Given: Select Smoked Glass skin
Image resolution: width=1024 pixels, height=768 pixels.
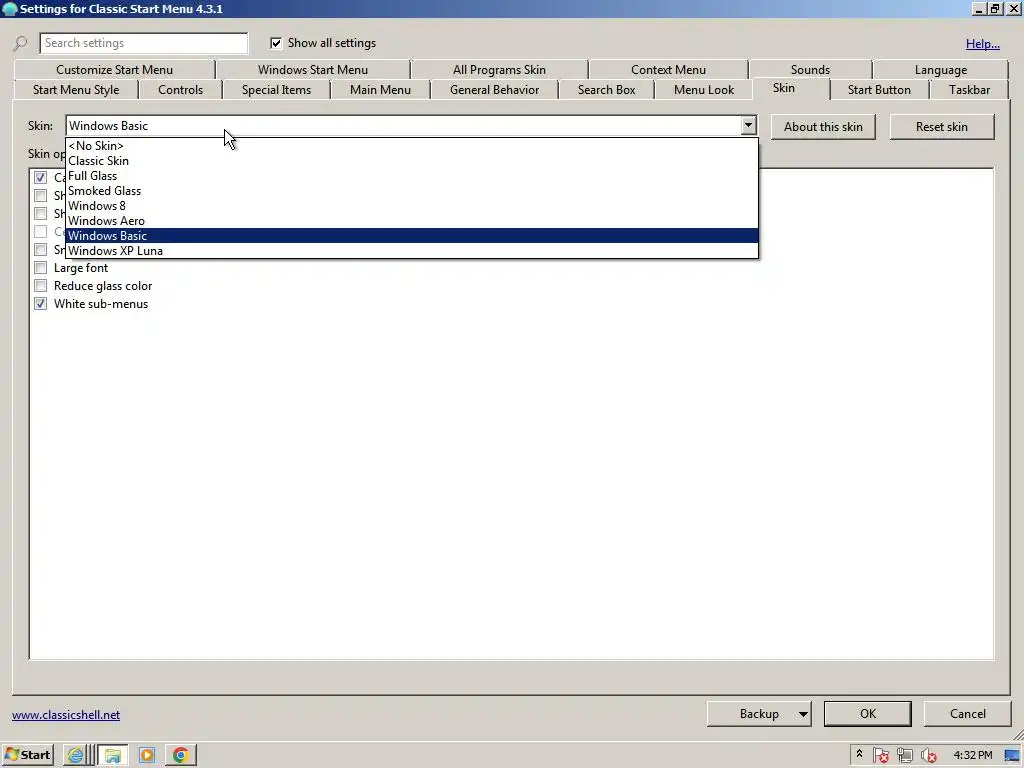Looking at the screenshot, I should 412,191.
